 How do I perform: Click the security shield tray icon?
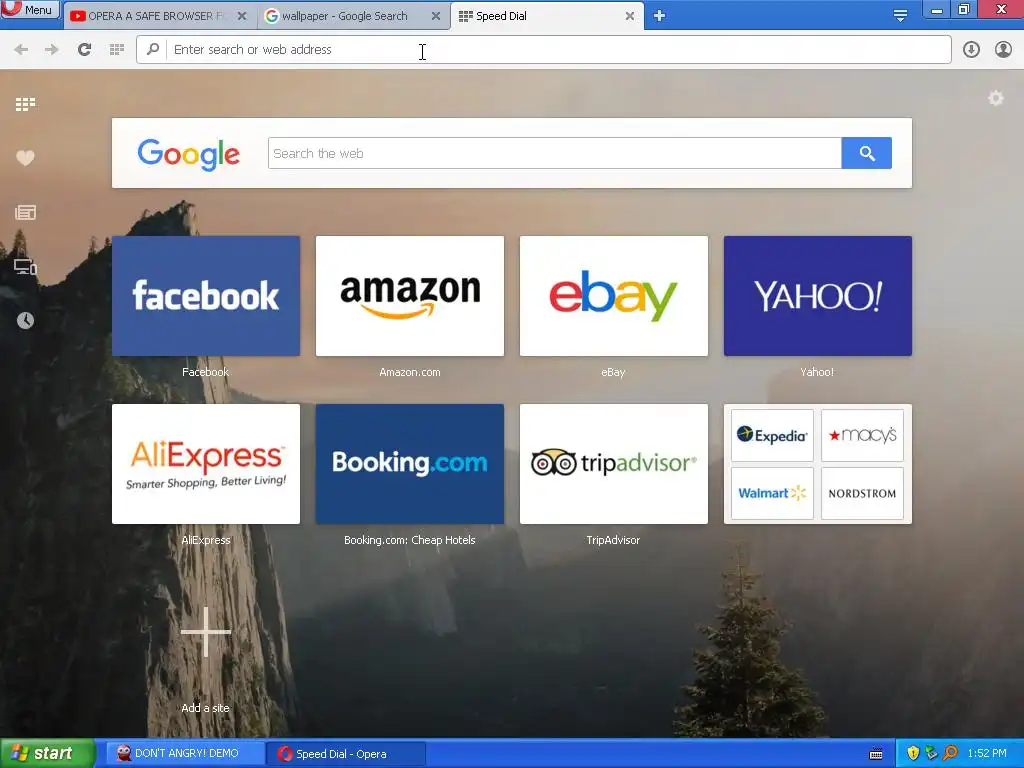point(913,754)
